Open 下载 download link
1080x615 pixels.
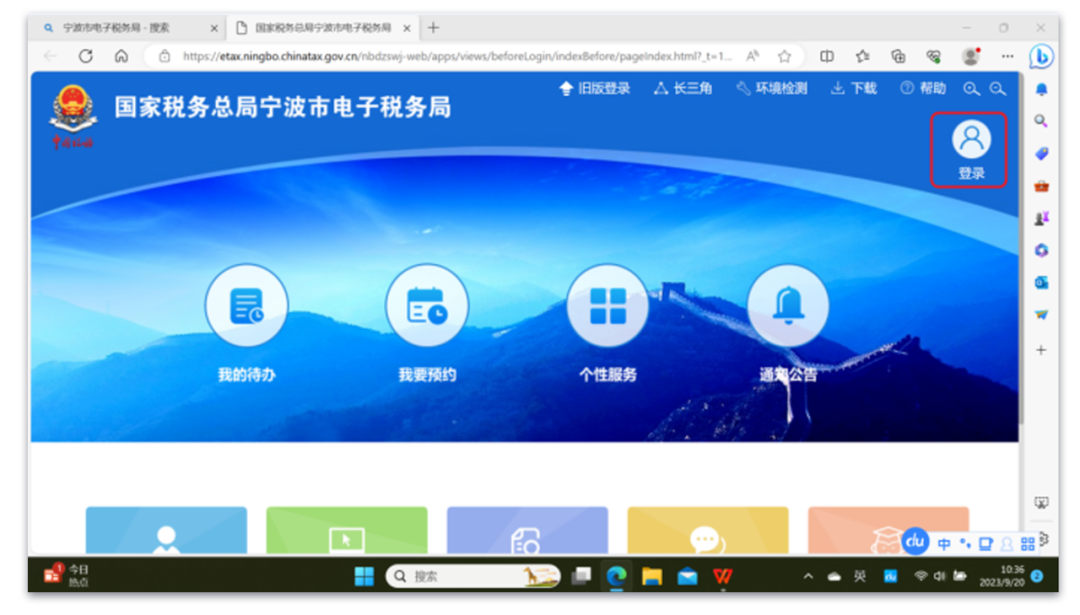pos(854,89)
